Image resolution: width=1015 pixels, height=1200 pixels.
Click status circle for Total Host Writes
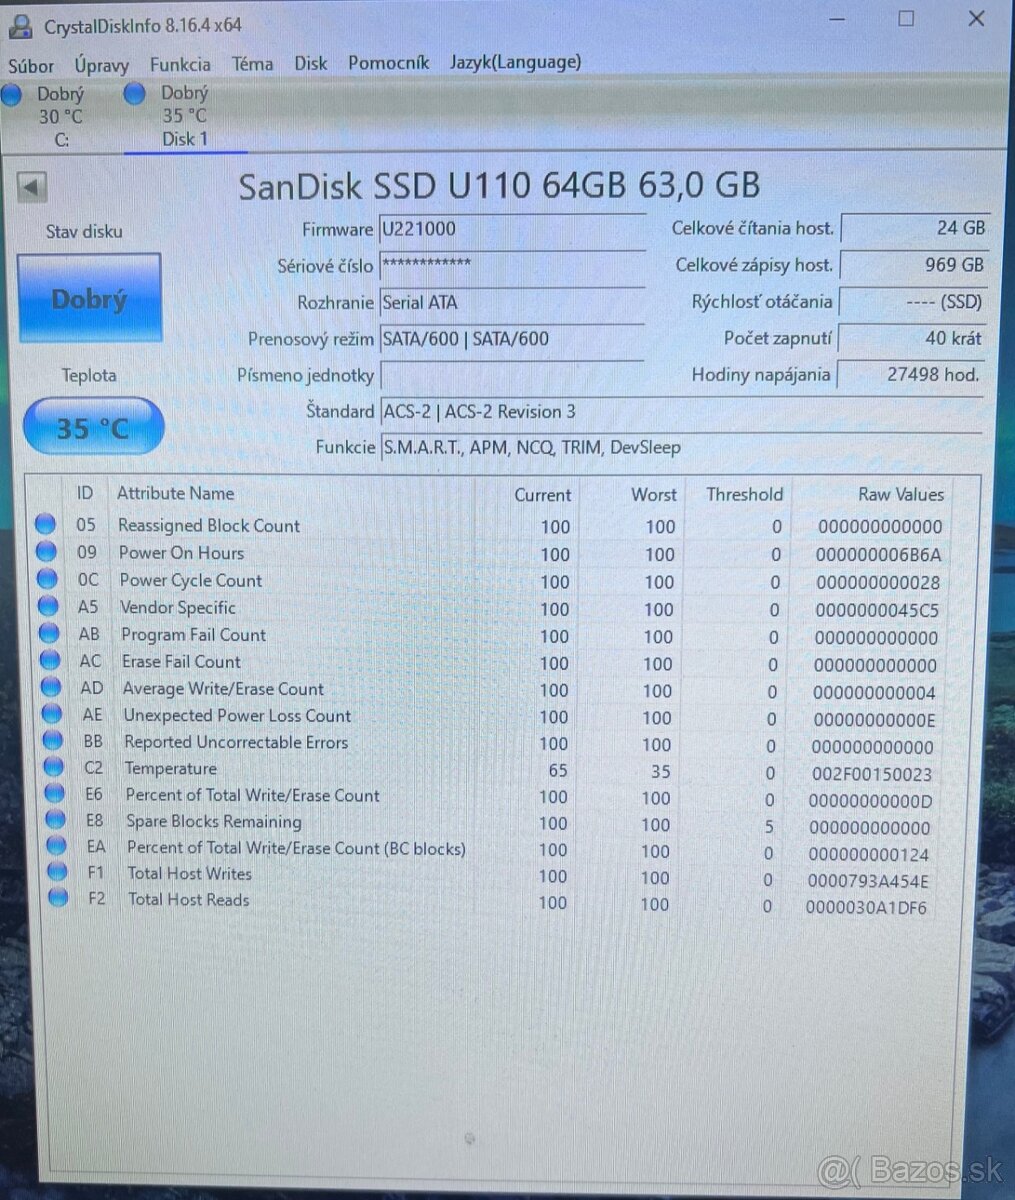(58, 872)
